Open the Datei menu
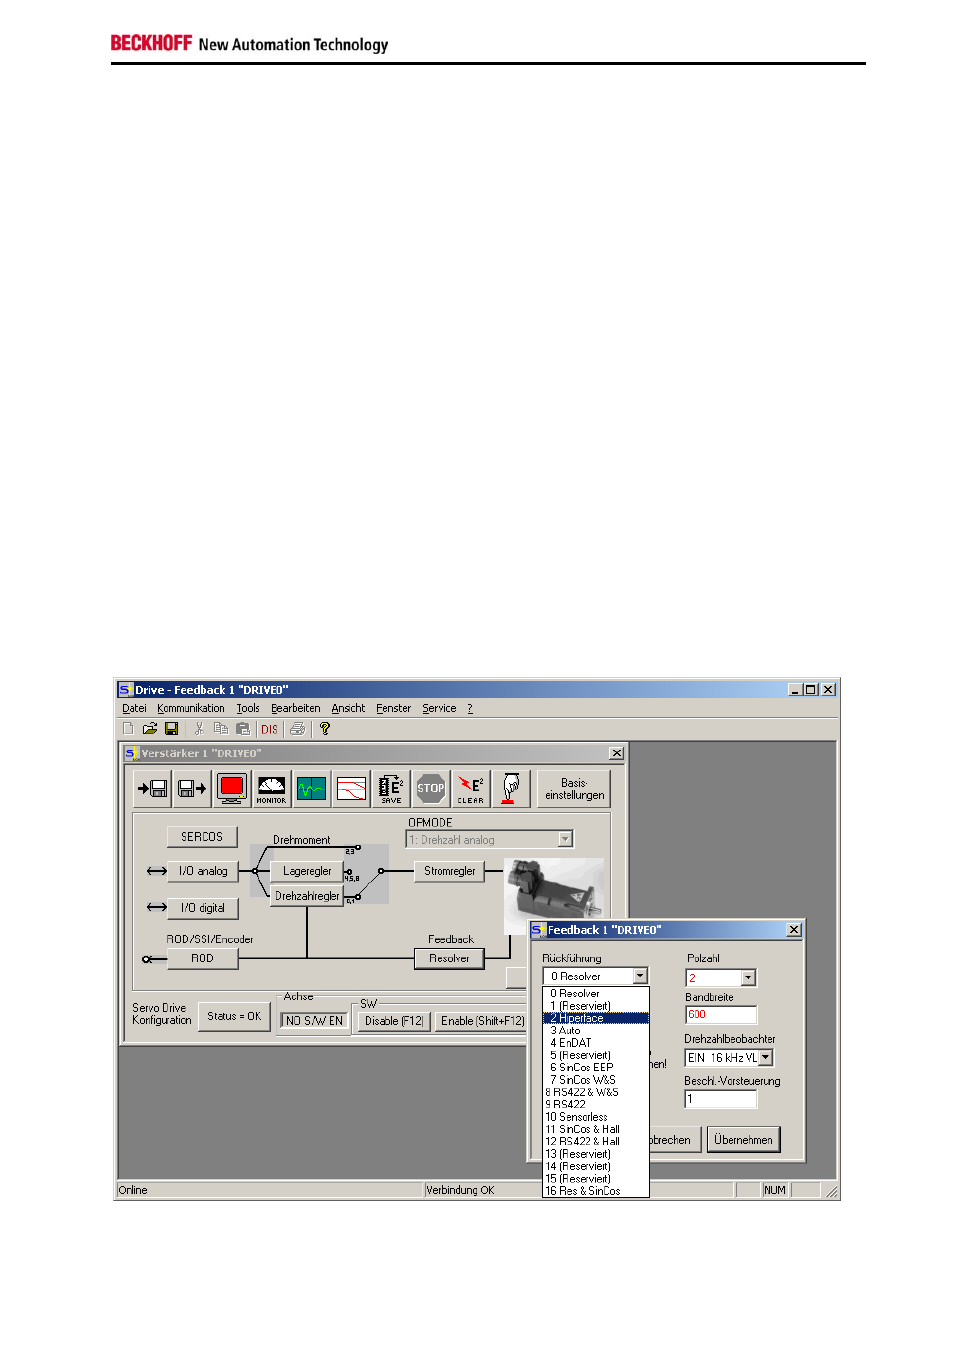 click(134, 709)
